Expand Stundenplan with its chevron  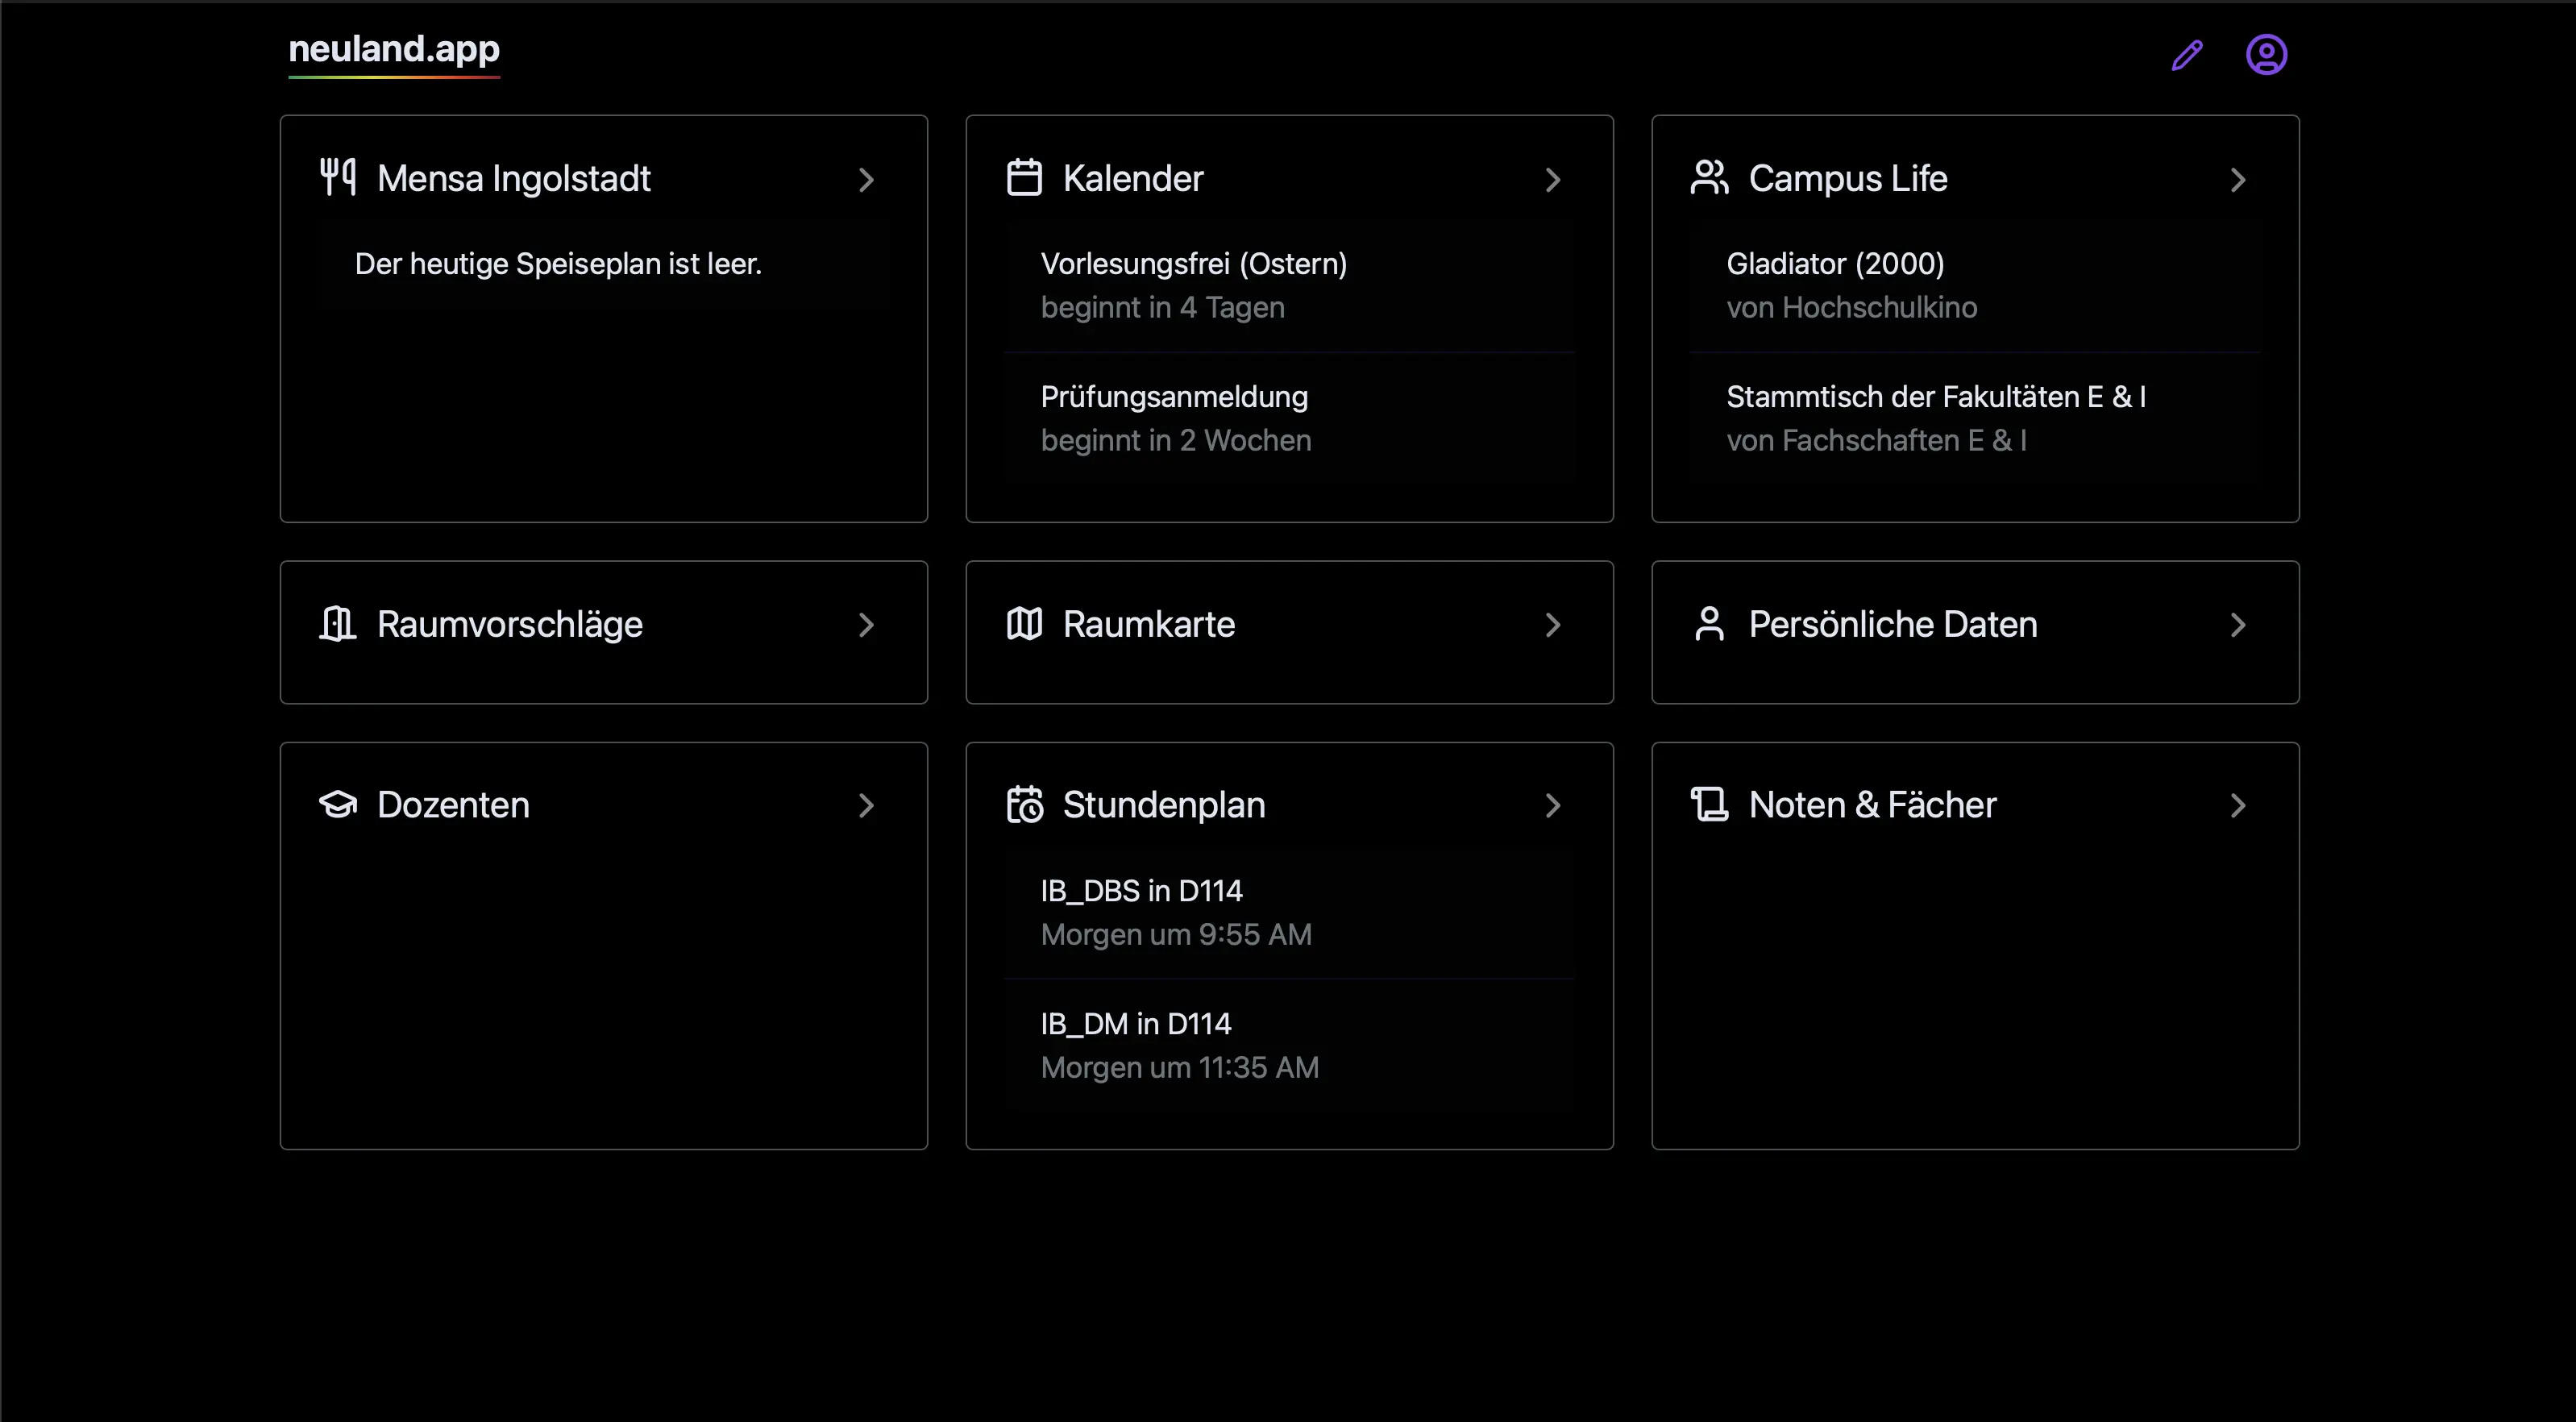[1552, 805]
